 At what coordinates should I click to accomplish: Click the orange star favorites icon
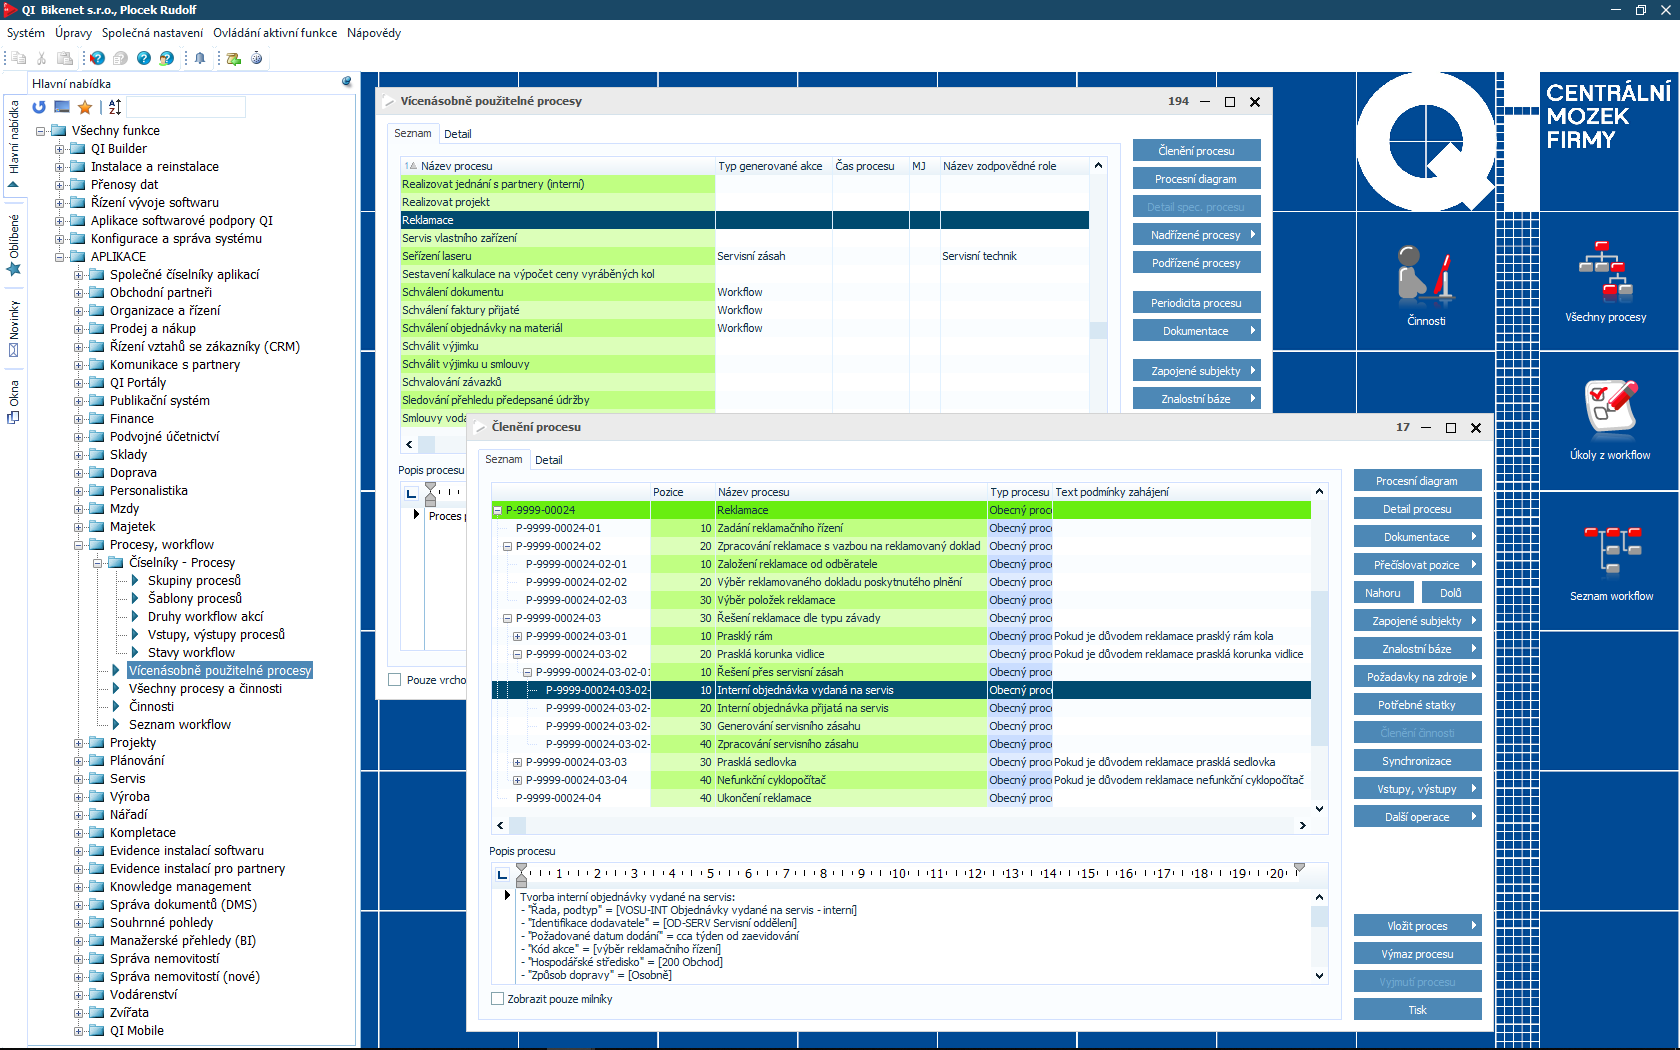(x=85, y=107)
